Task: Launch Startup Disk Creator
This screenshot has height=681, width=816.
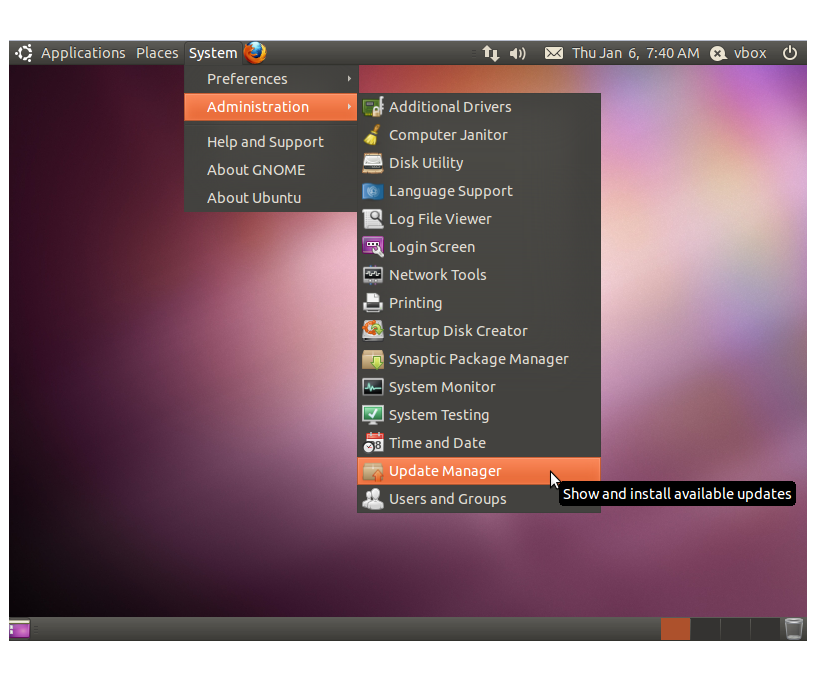Action: [x=479, y=331]
